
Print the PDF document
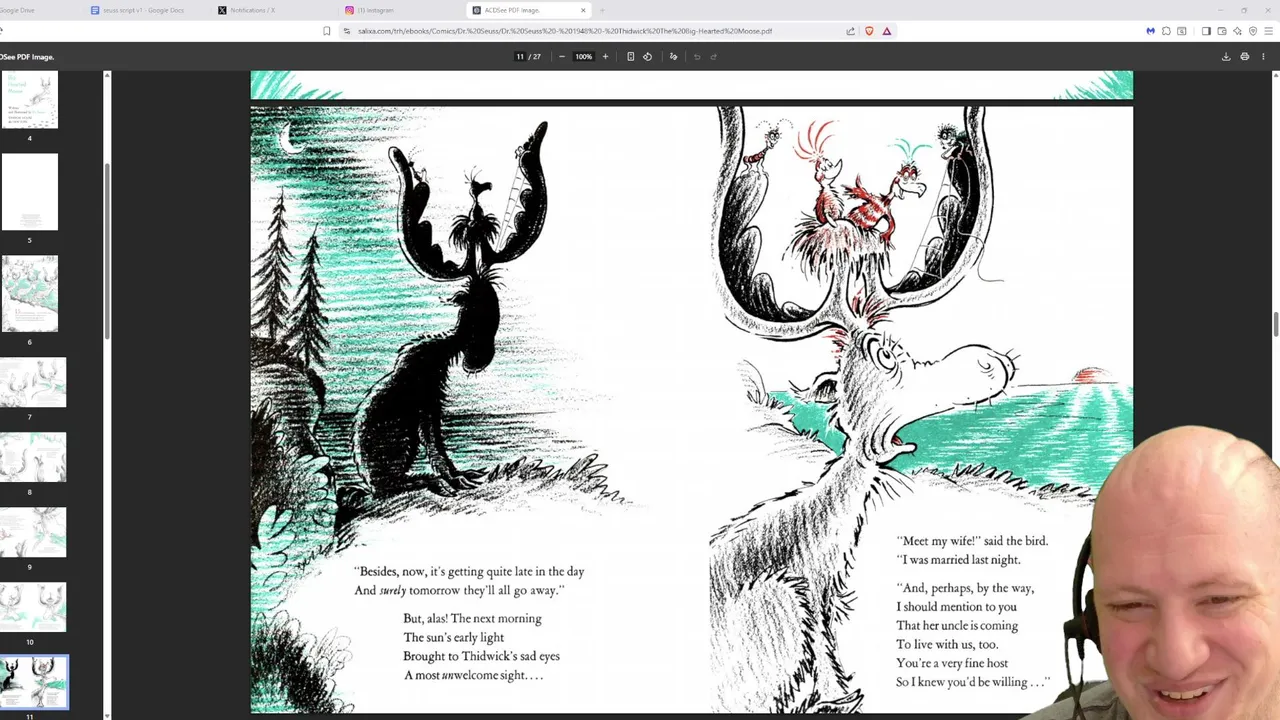[x=1244, y=56]
